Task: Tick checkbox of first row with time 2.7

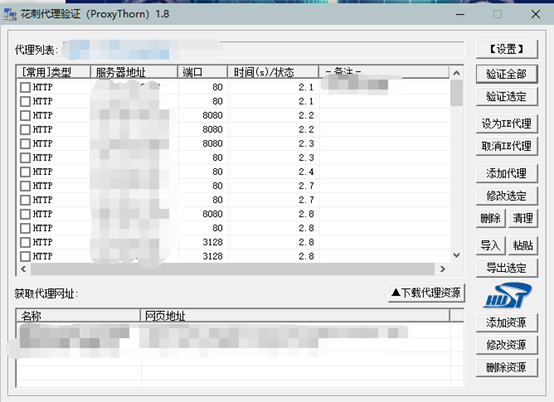Action: click(x=25, y=186)
